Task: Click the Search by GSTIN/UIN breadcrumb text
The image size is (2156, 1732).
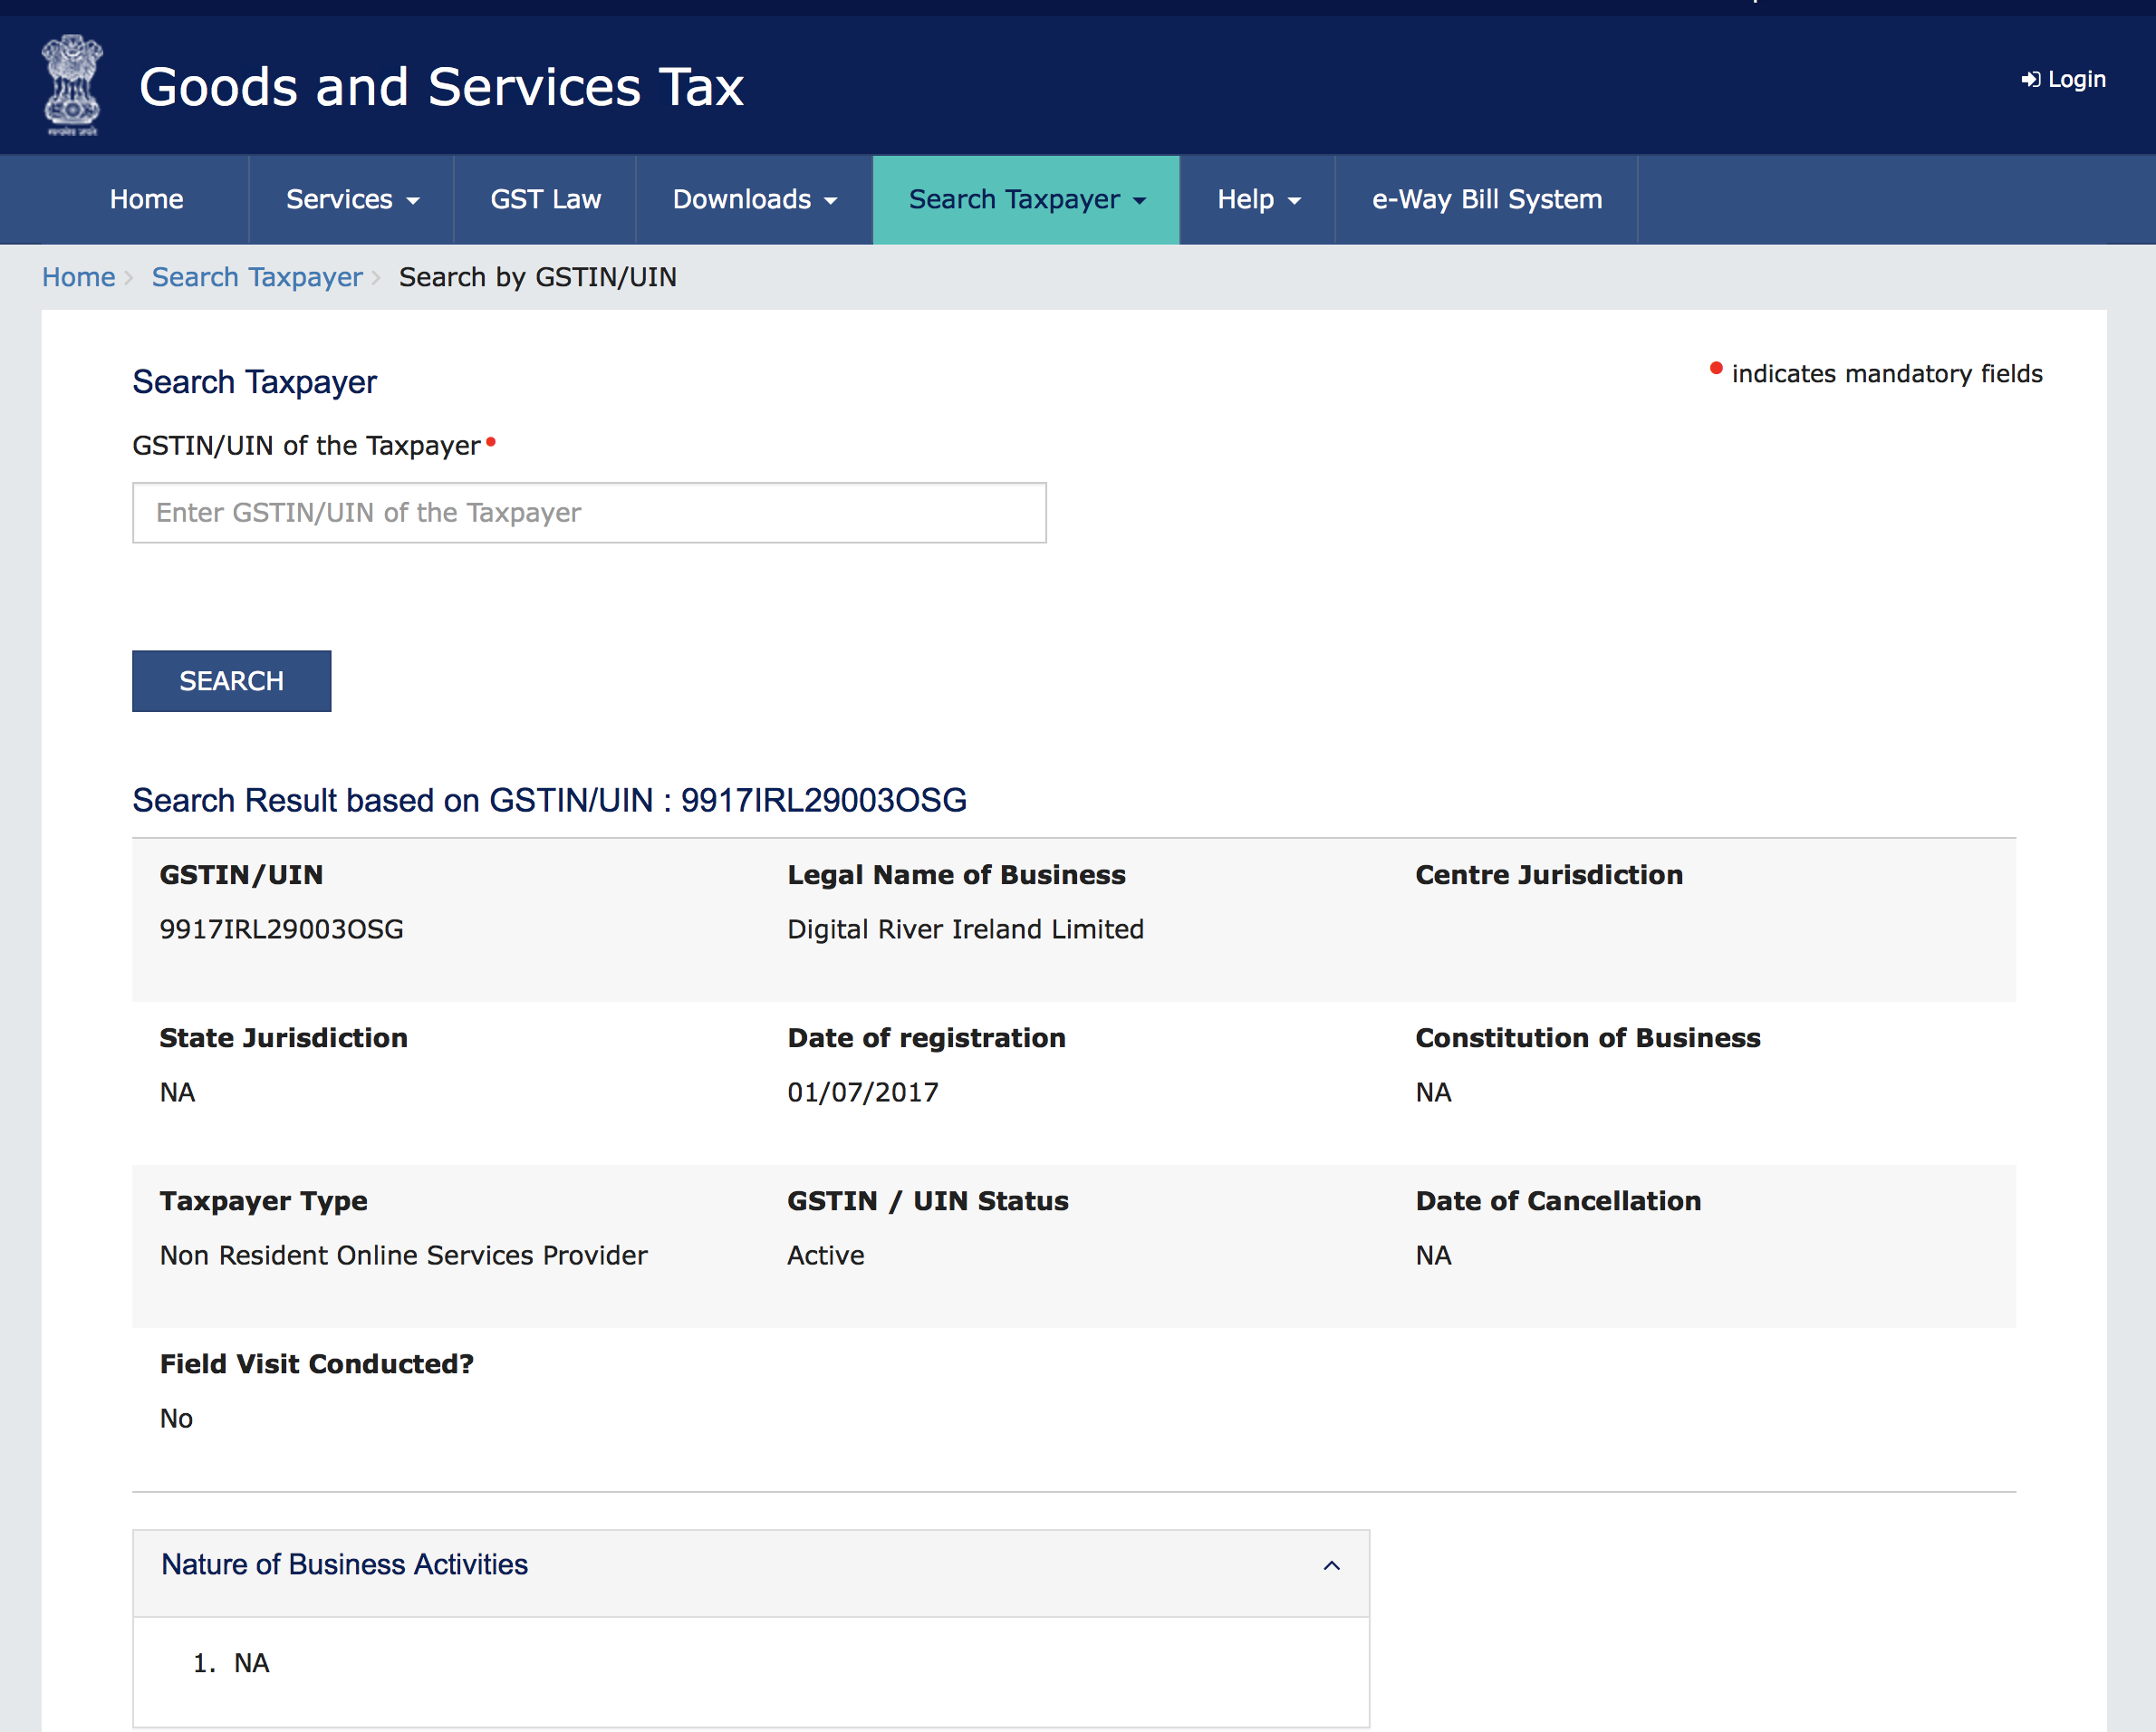Action: pos(538,277)
